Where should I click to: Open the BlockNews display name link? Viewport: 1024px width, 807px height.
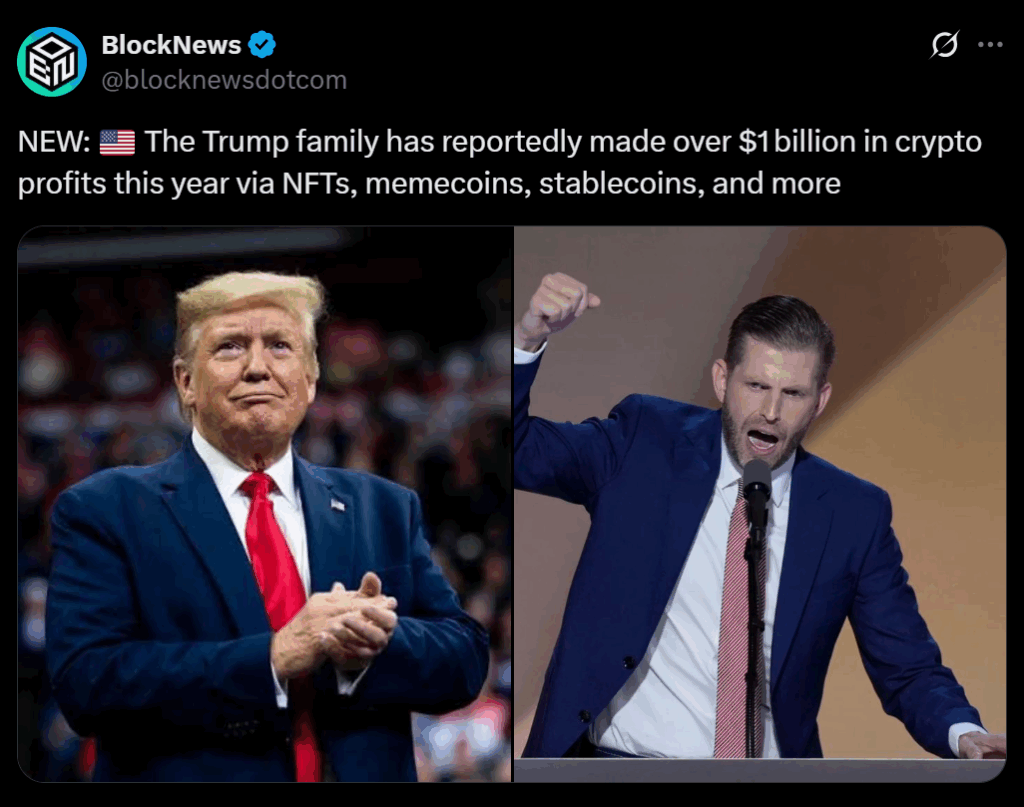[171, 45]
